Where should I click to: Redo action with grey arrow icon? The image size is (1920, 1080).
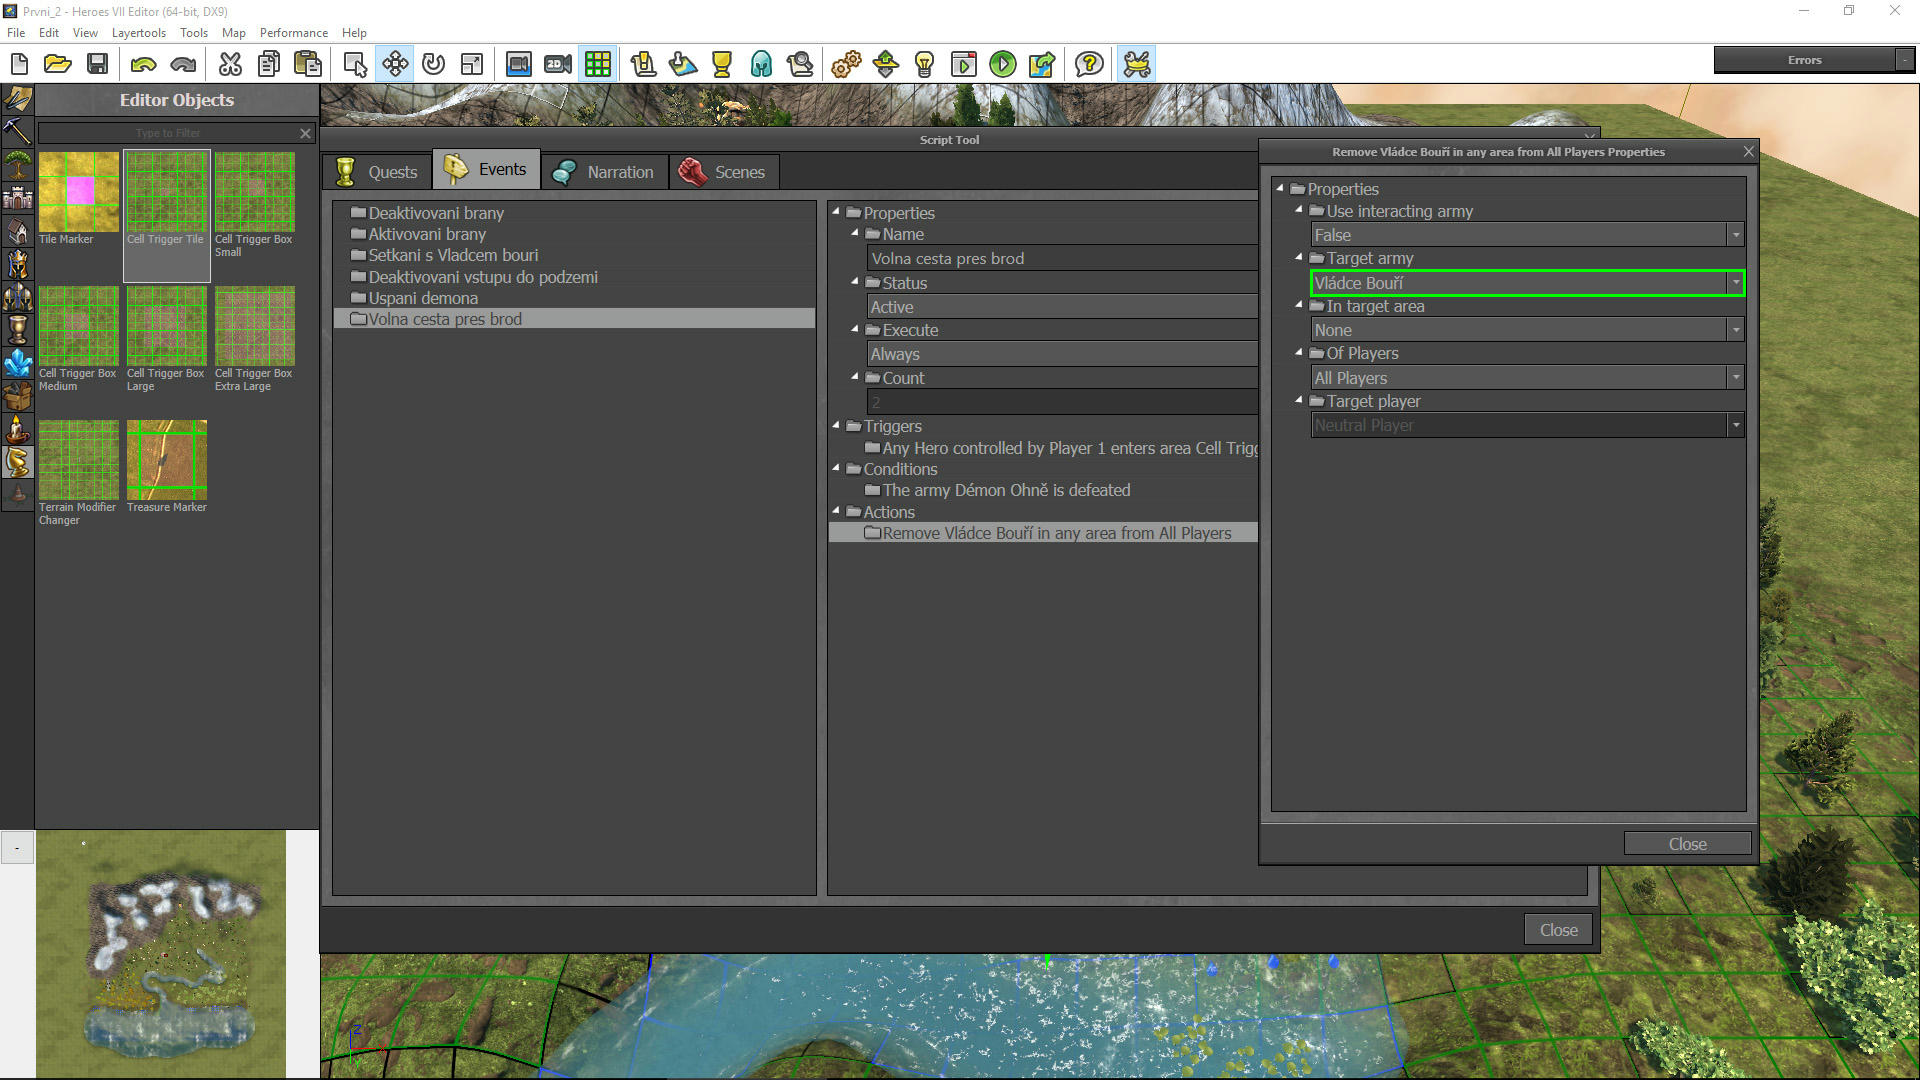pos(183,65)
